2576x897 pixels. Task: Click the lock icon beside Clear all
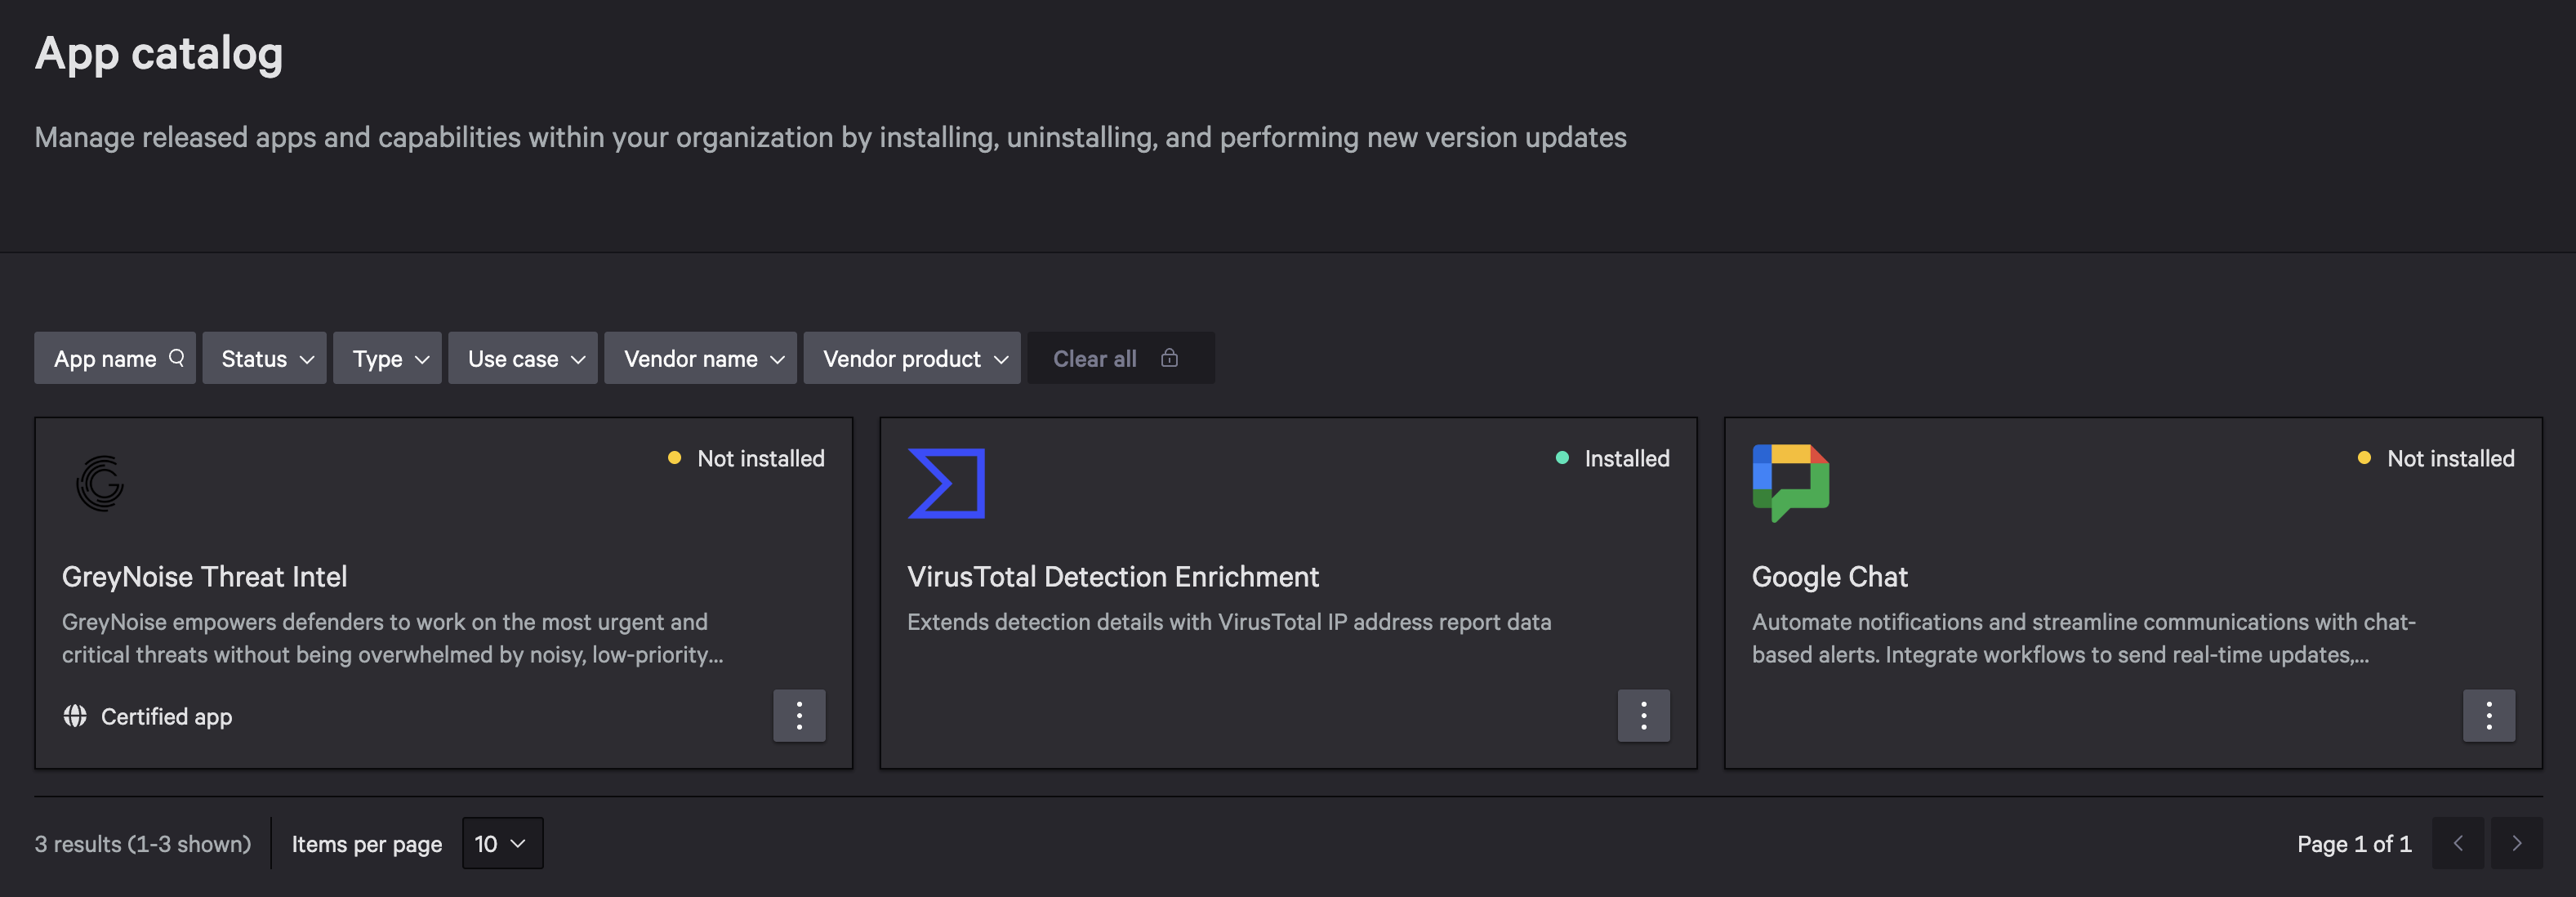[x=1169, y=358]
